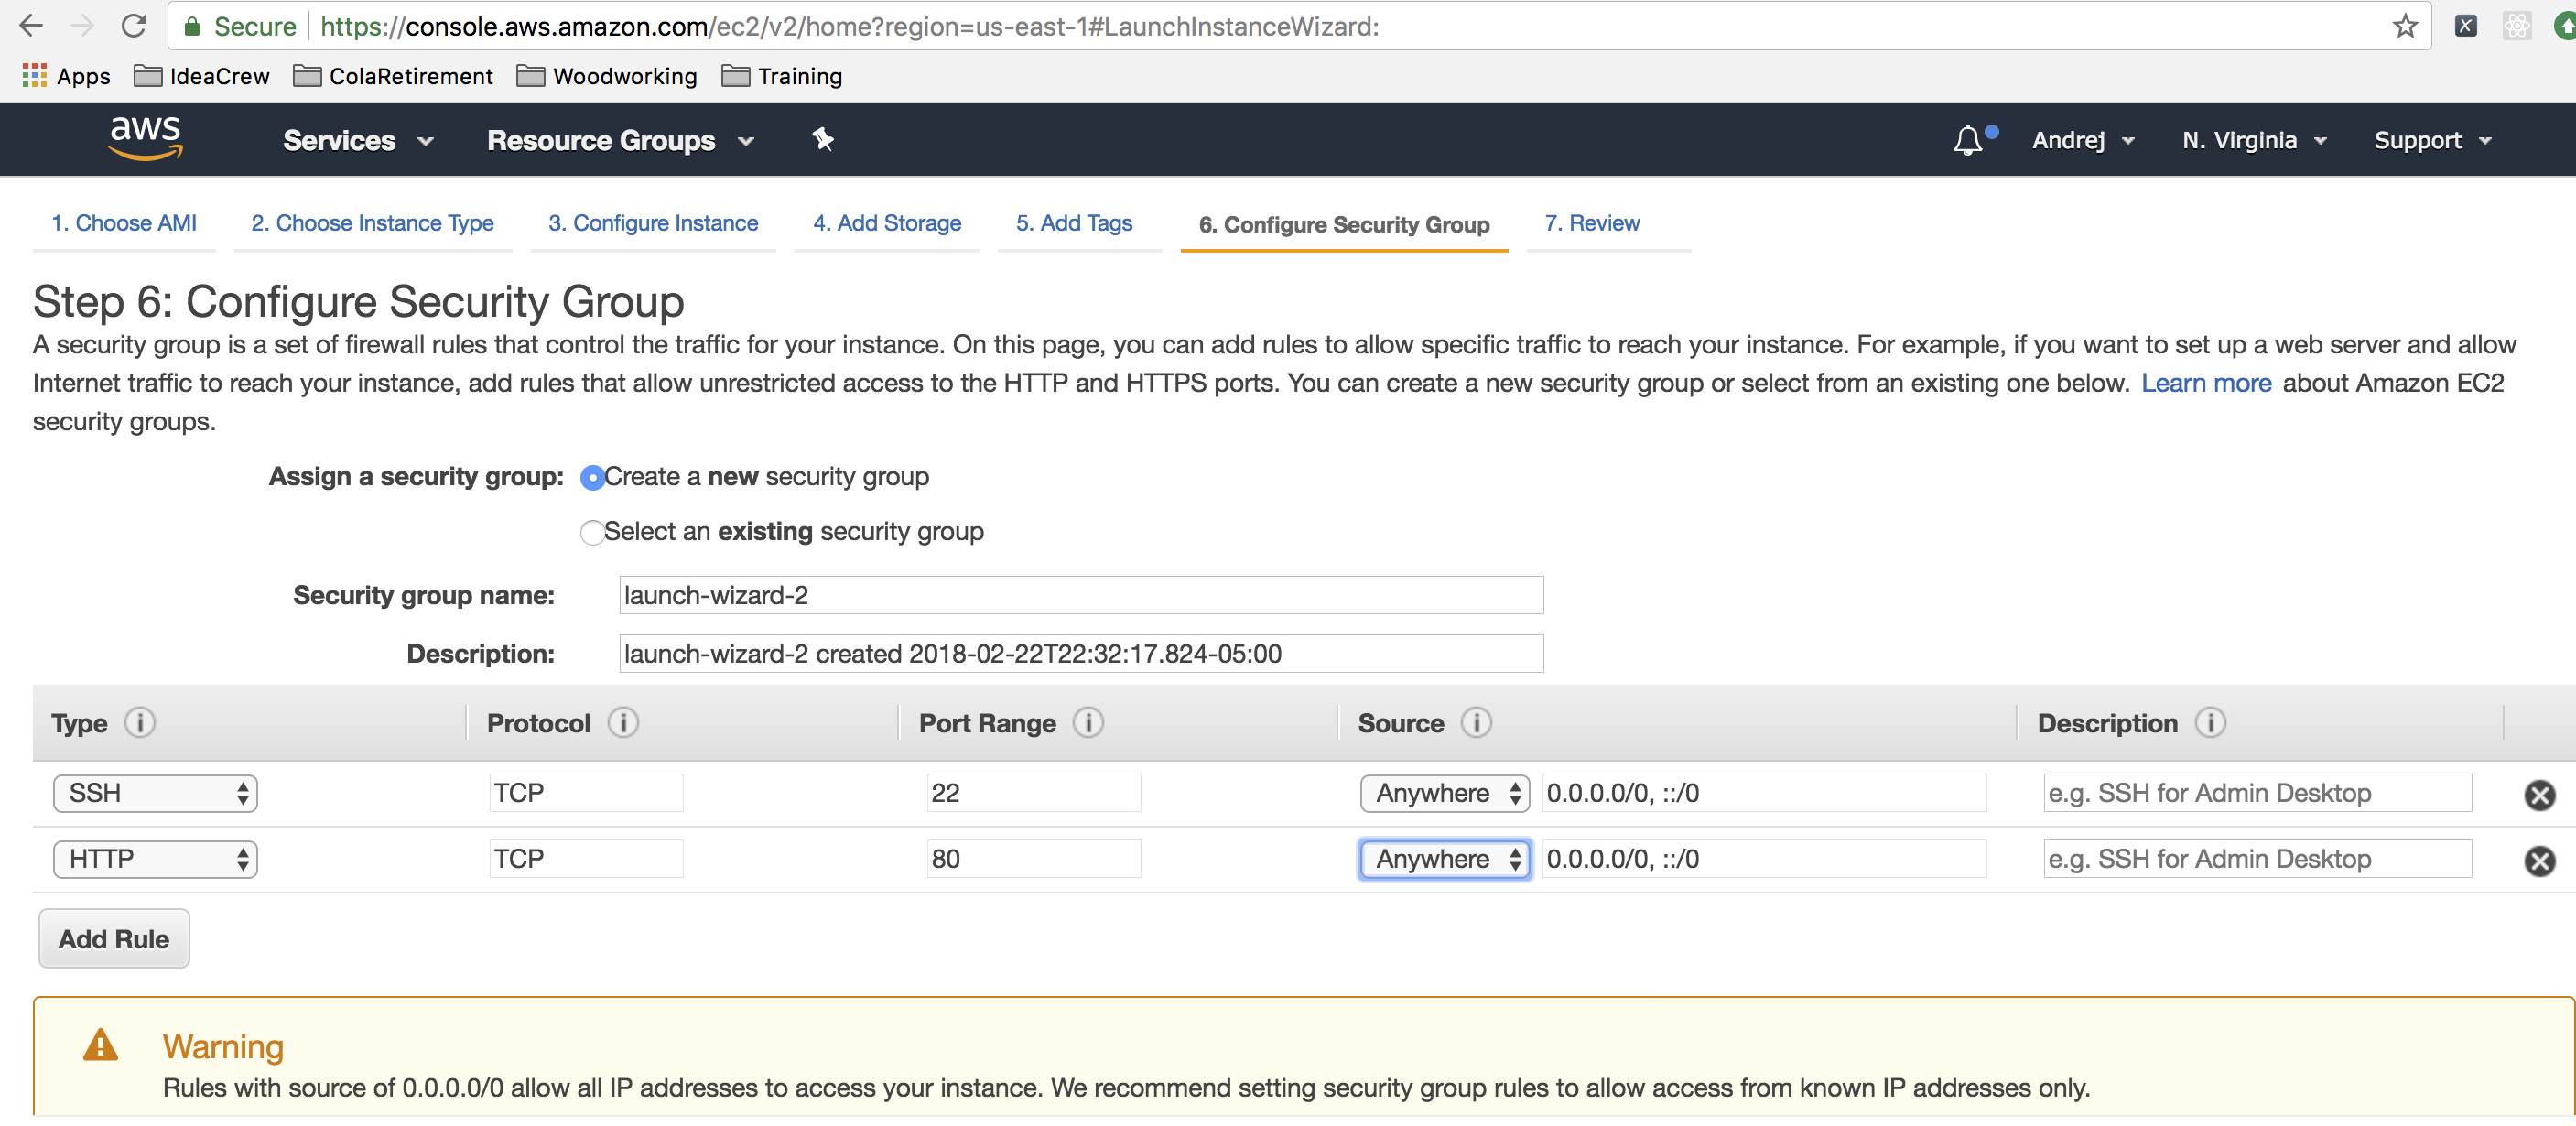Click the Add Rule button

pos(114,938)
